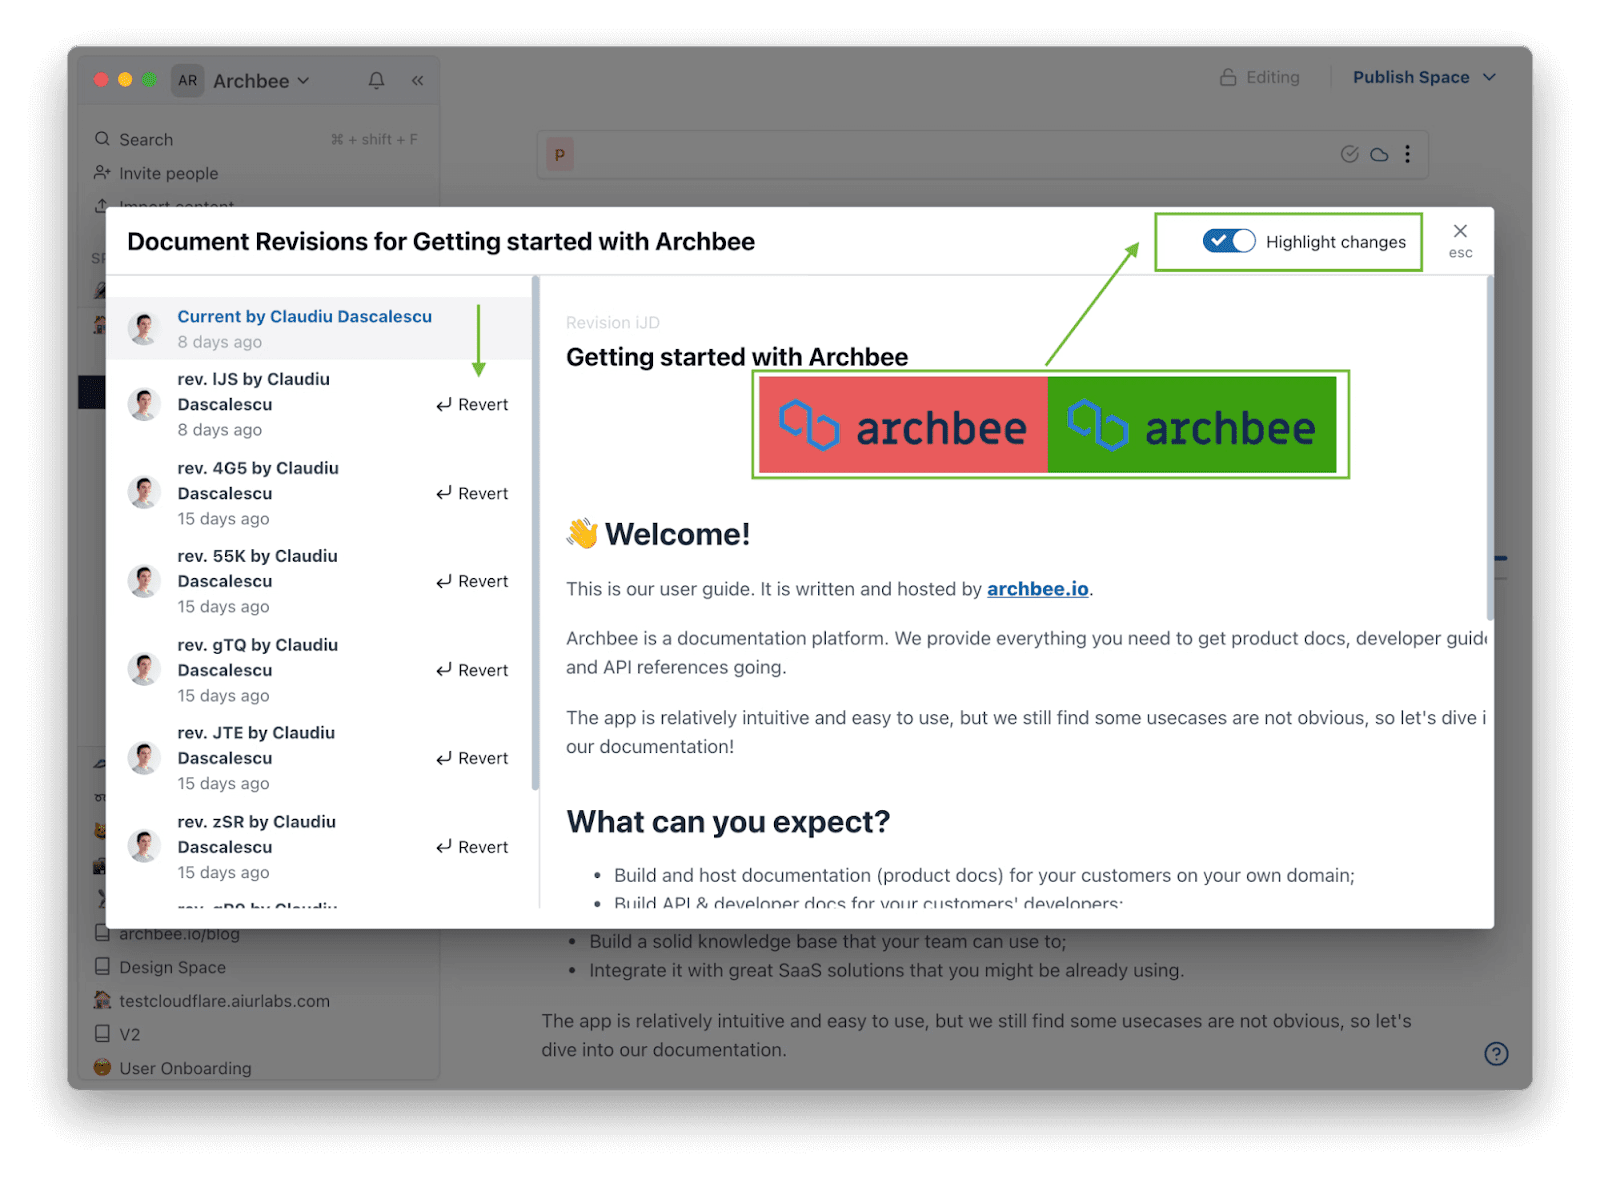Image resolution: width=1600 pixels, height=1179 pixels.
Task: Click Claudiu's avatar next to rev. 55K
Action: click(x=145, y=581)
